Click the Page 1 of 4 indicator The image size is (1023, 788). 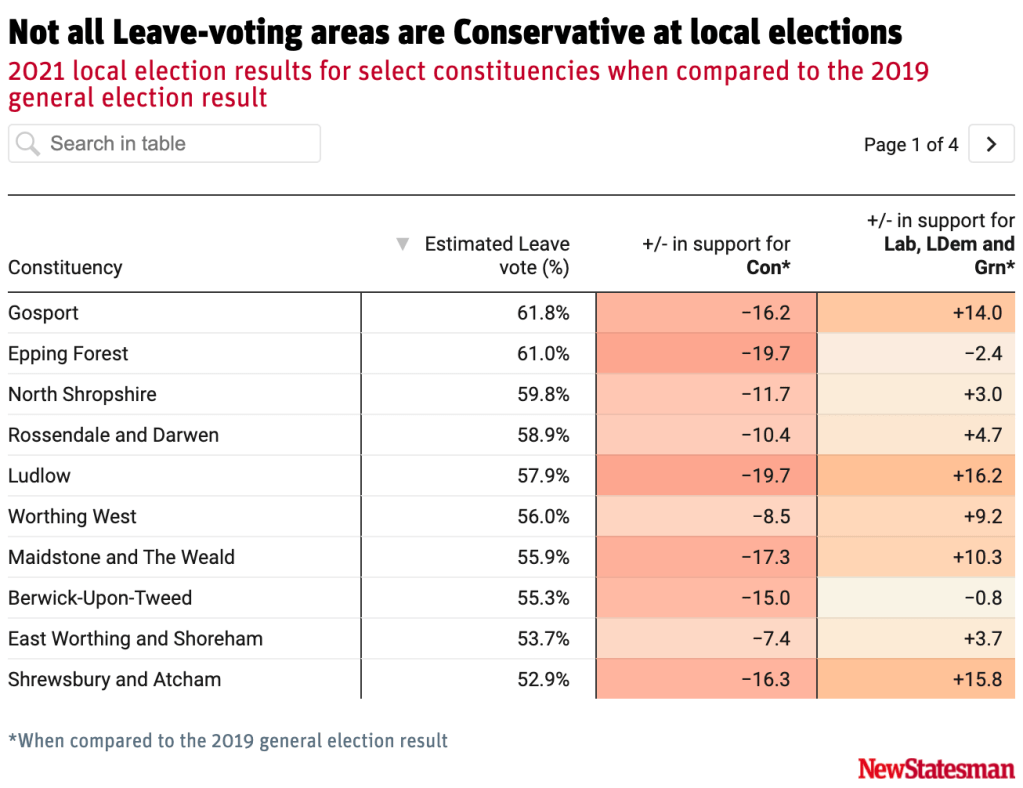[x=910, y=145]
